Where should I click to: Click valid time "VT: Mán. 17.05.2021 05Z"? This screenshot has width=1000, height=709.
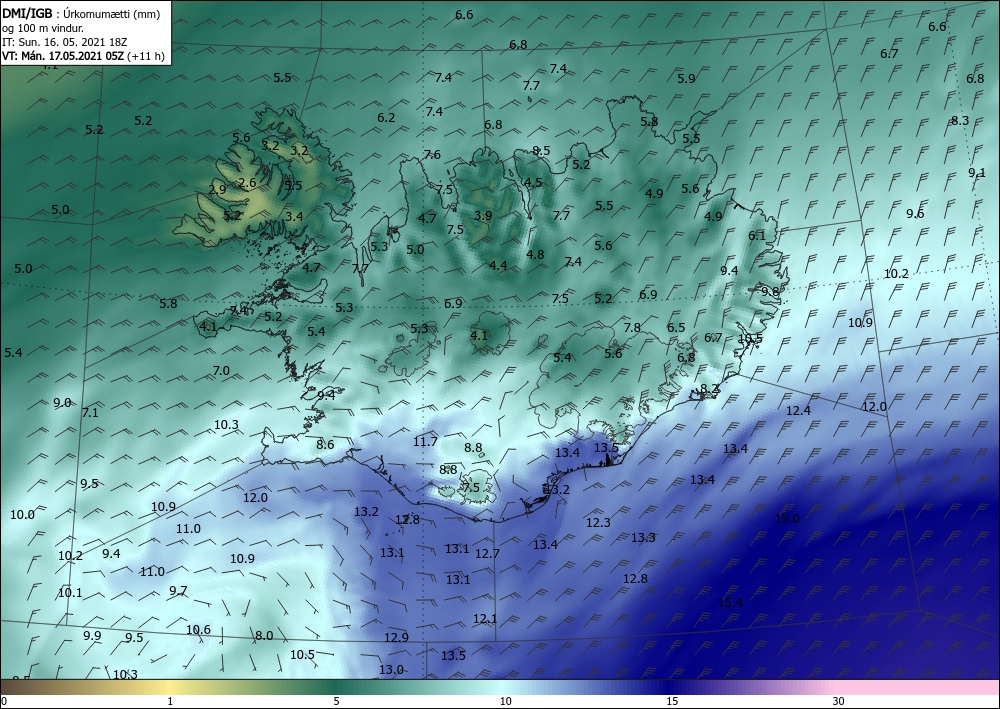click(64, 56)
